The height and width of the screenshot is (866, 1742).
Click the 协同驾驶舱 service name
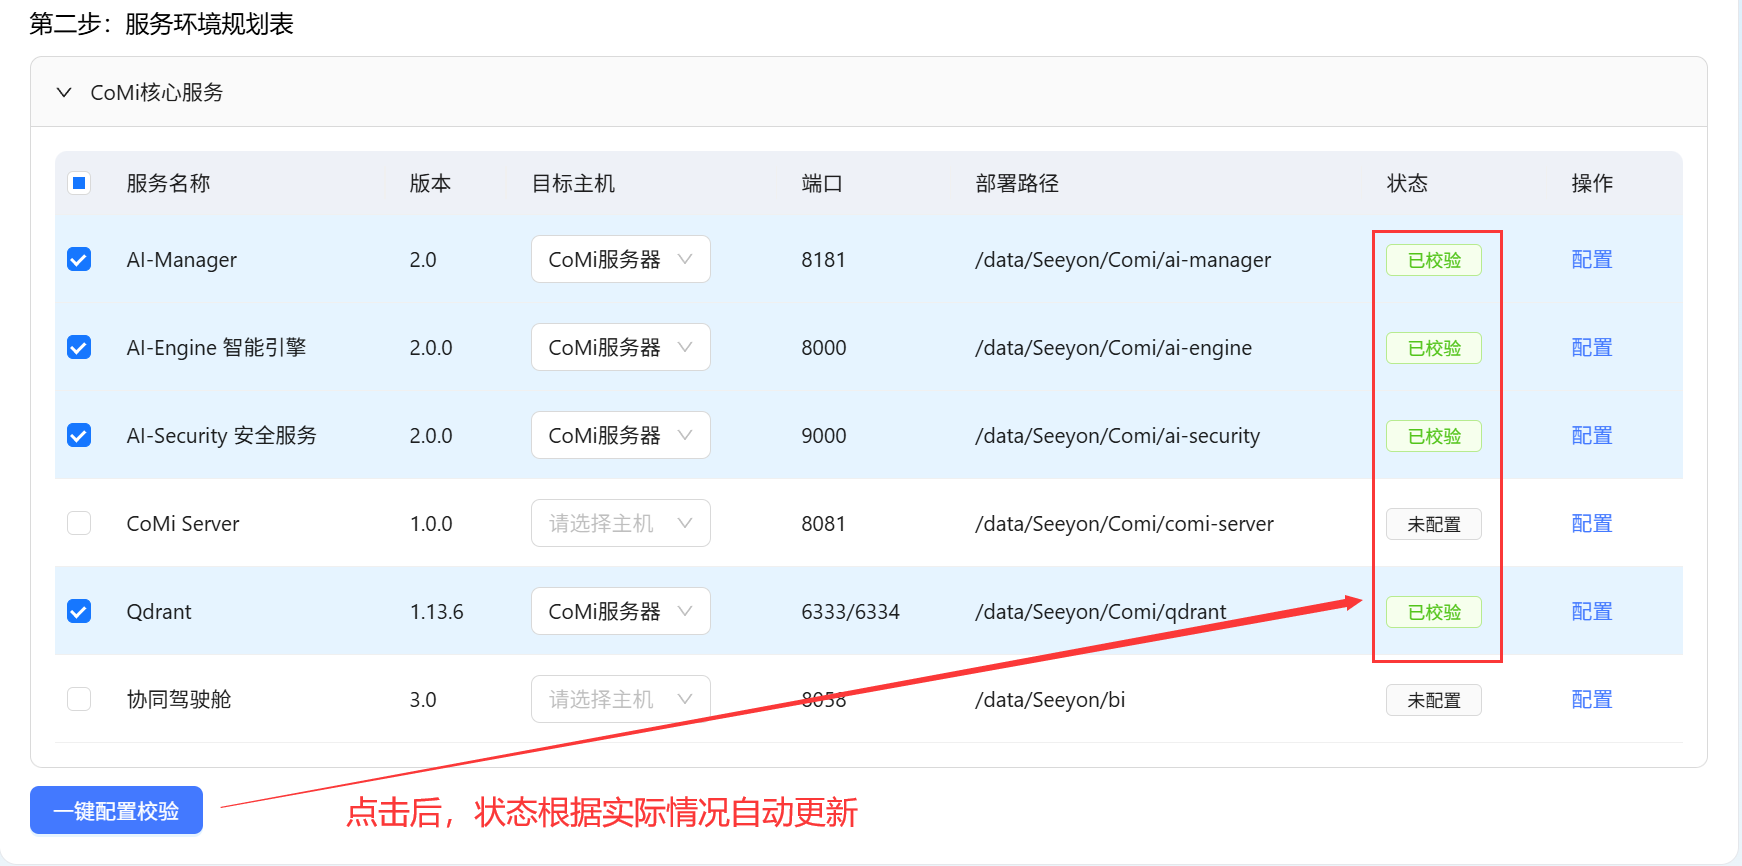click(179, 699)
